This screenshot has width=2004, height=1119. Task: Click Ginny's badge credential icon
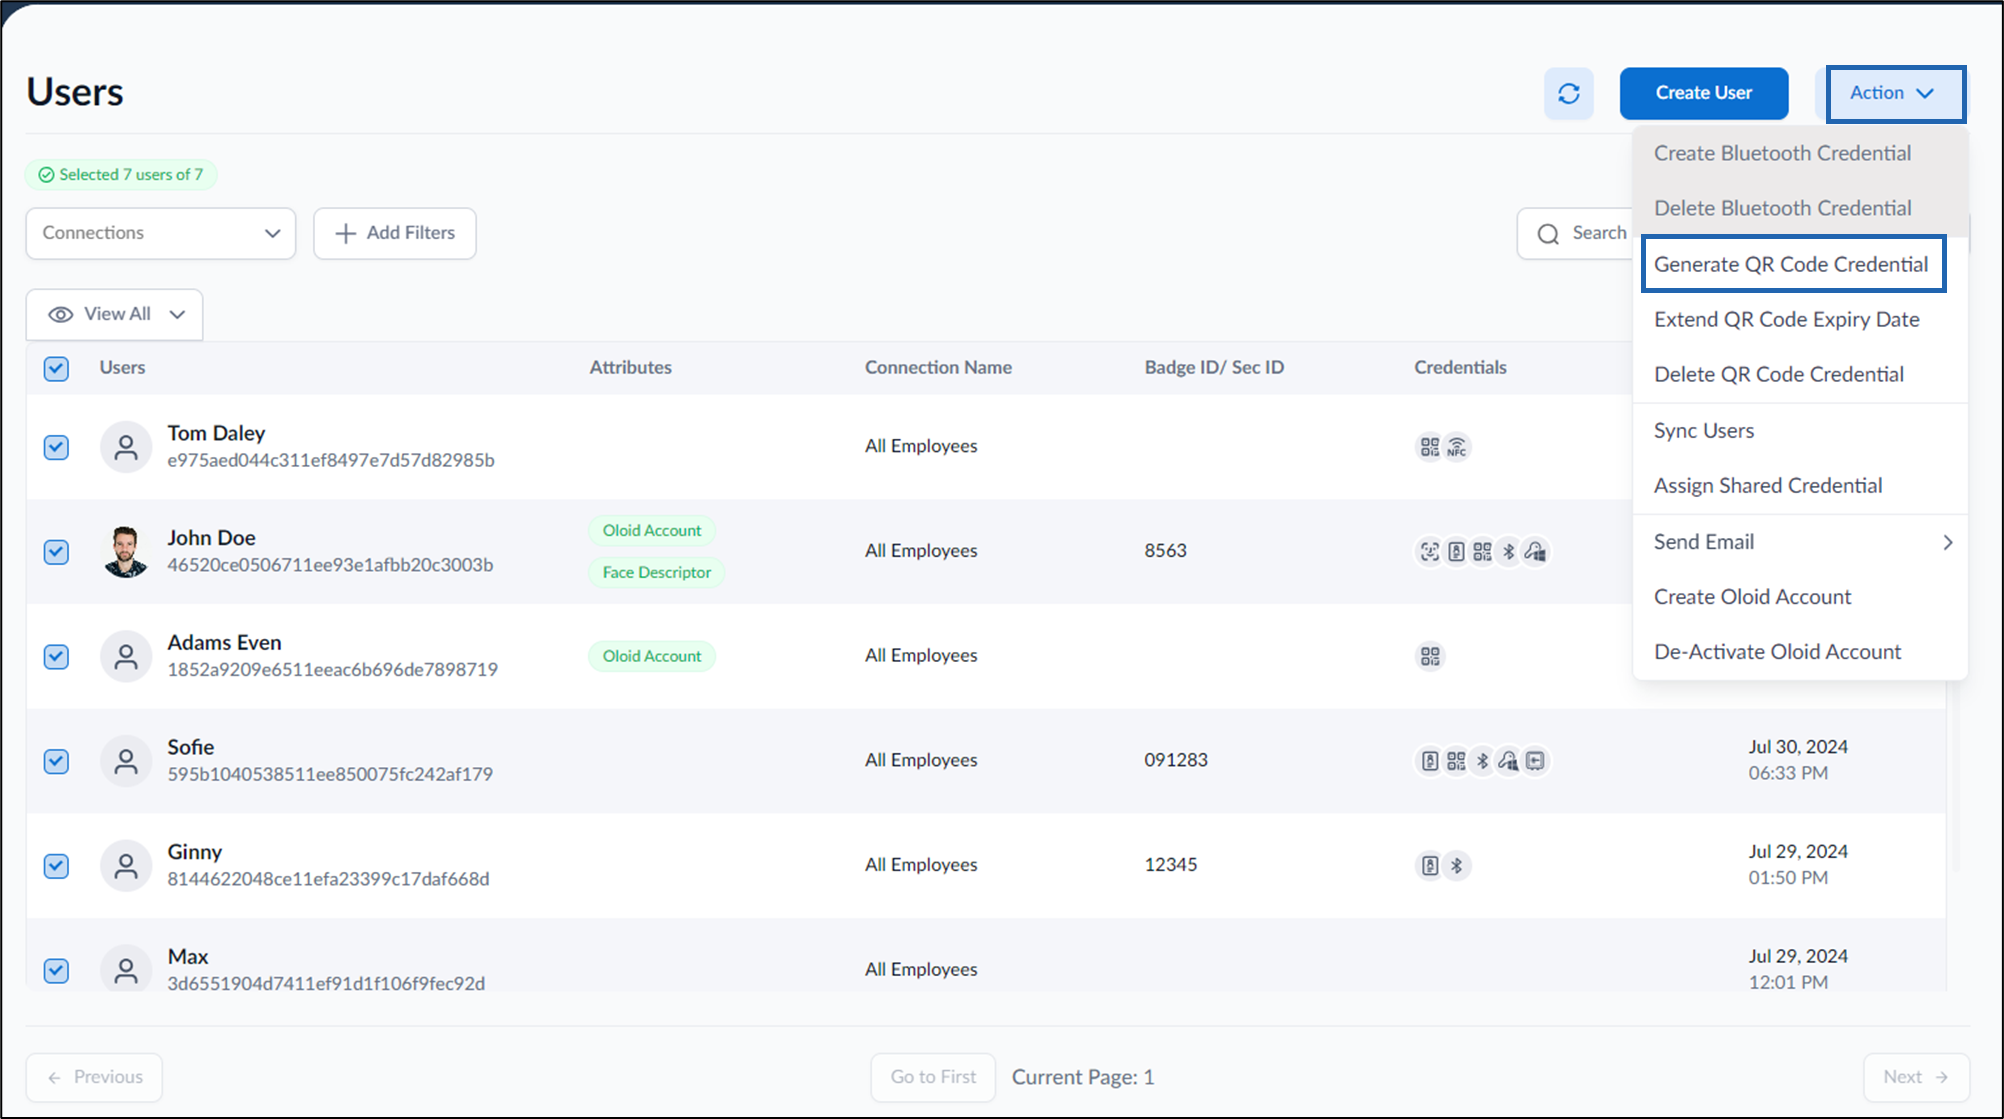(1430, 865)
